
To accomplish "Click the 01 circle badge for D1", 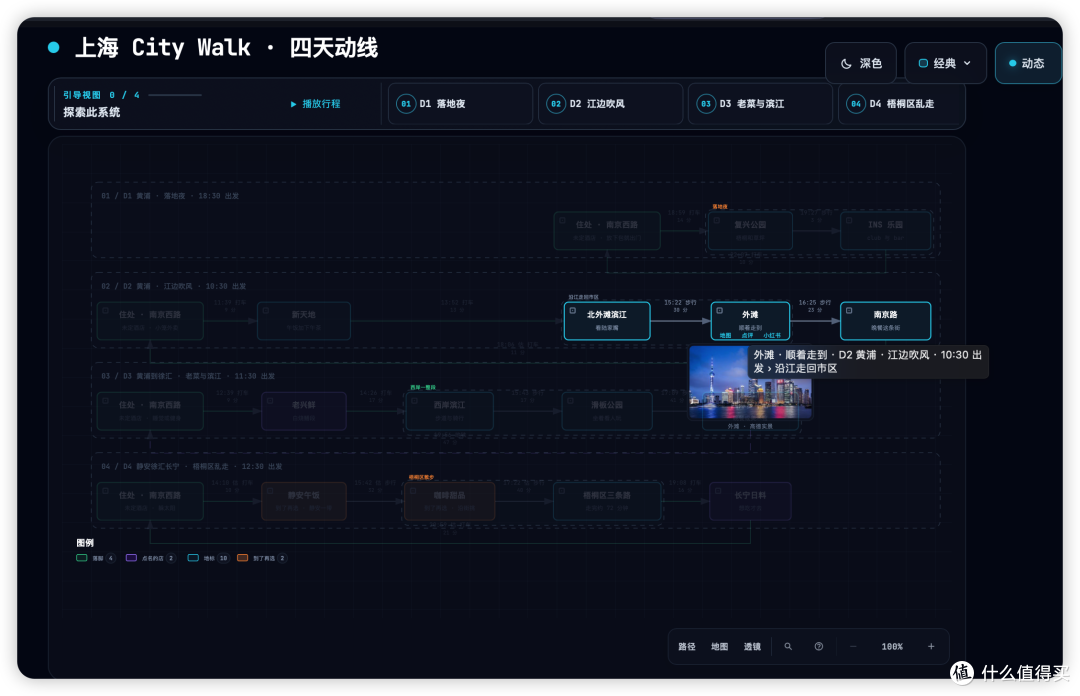I will coord(406,104).
